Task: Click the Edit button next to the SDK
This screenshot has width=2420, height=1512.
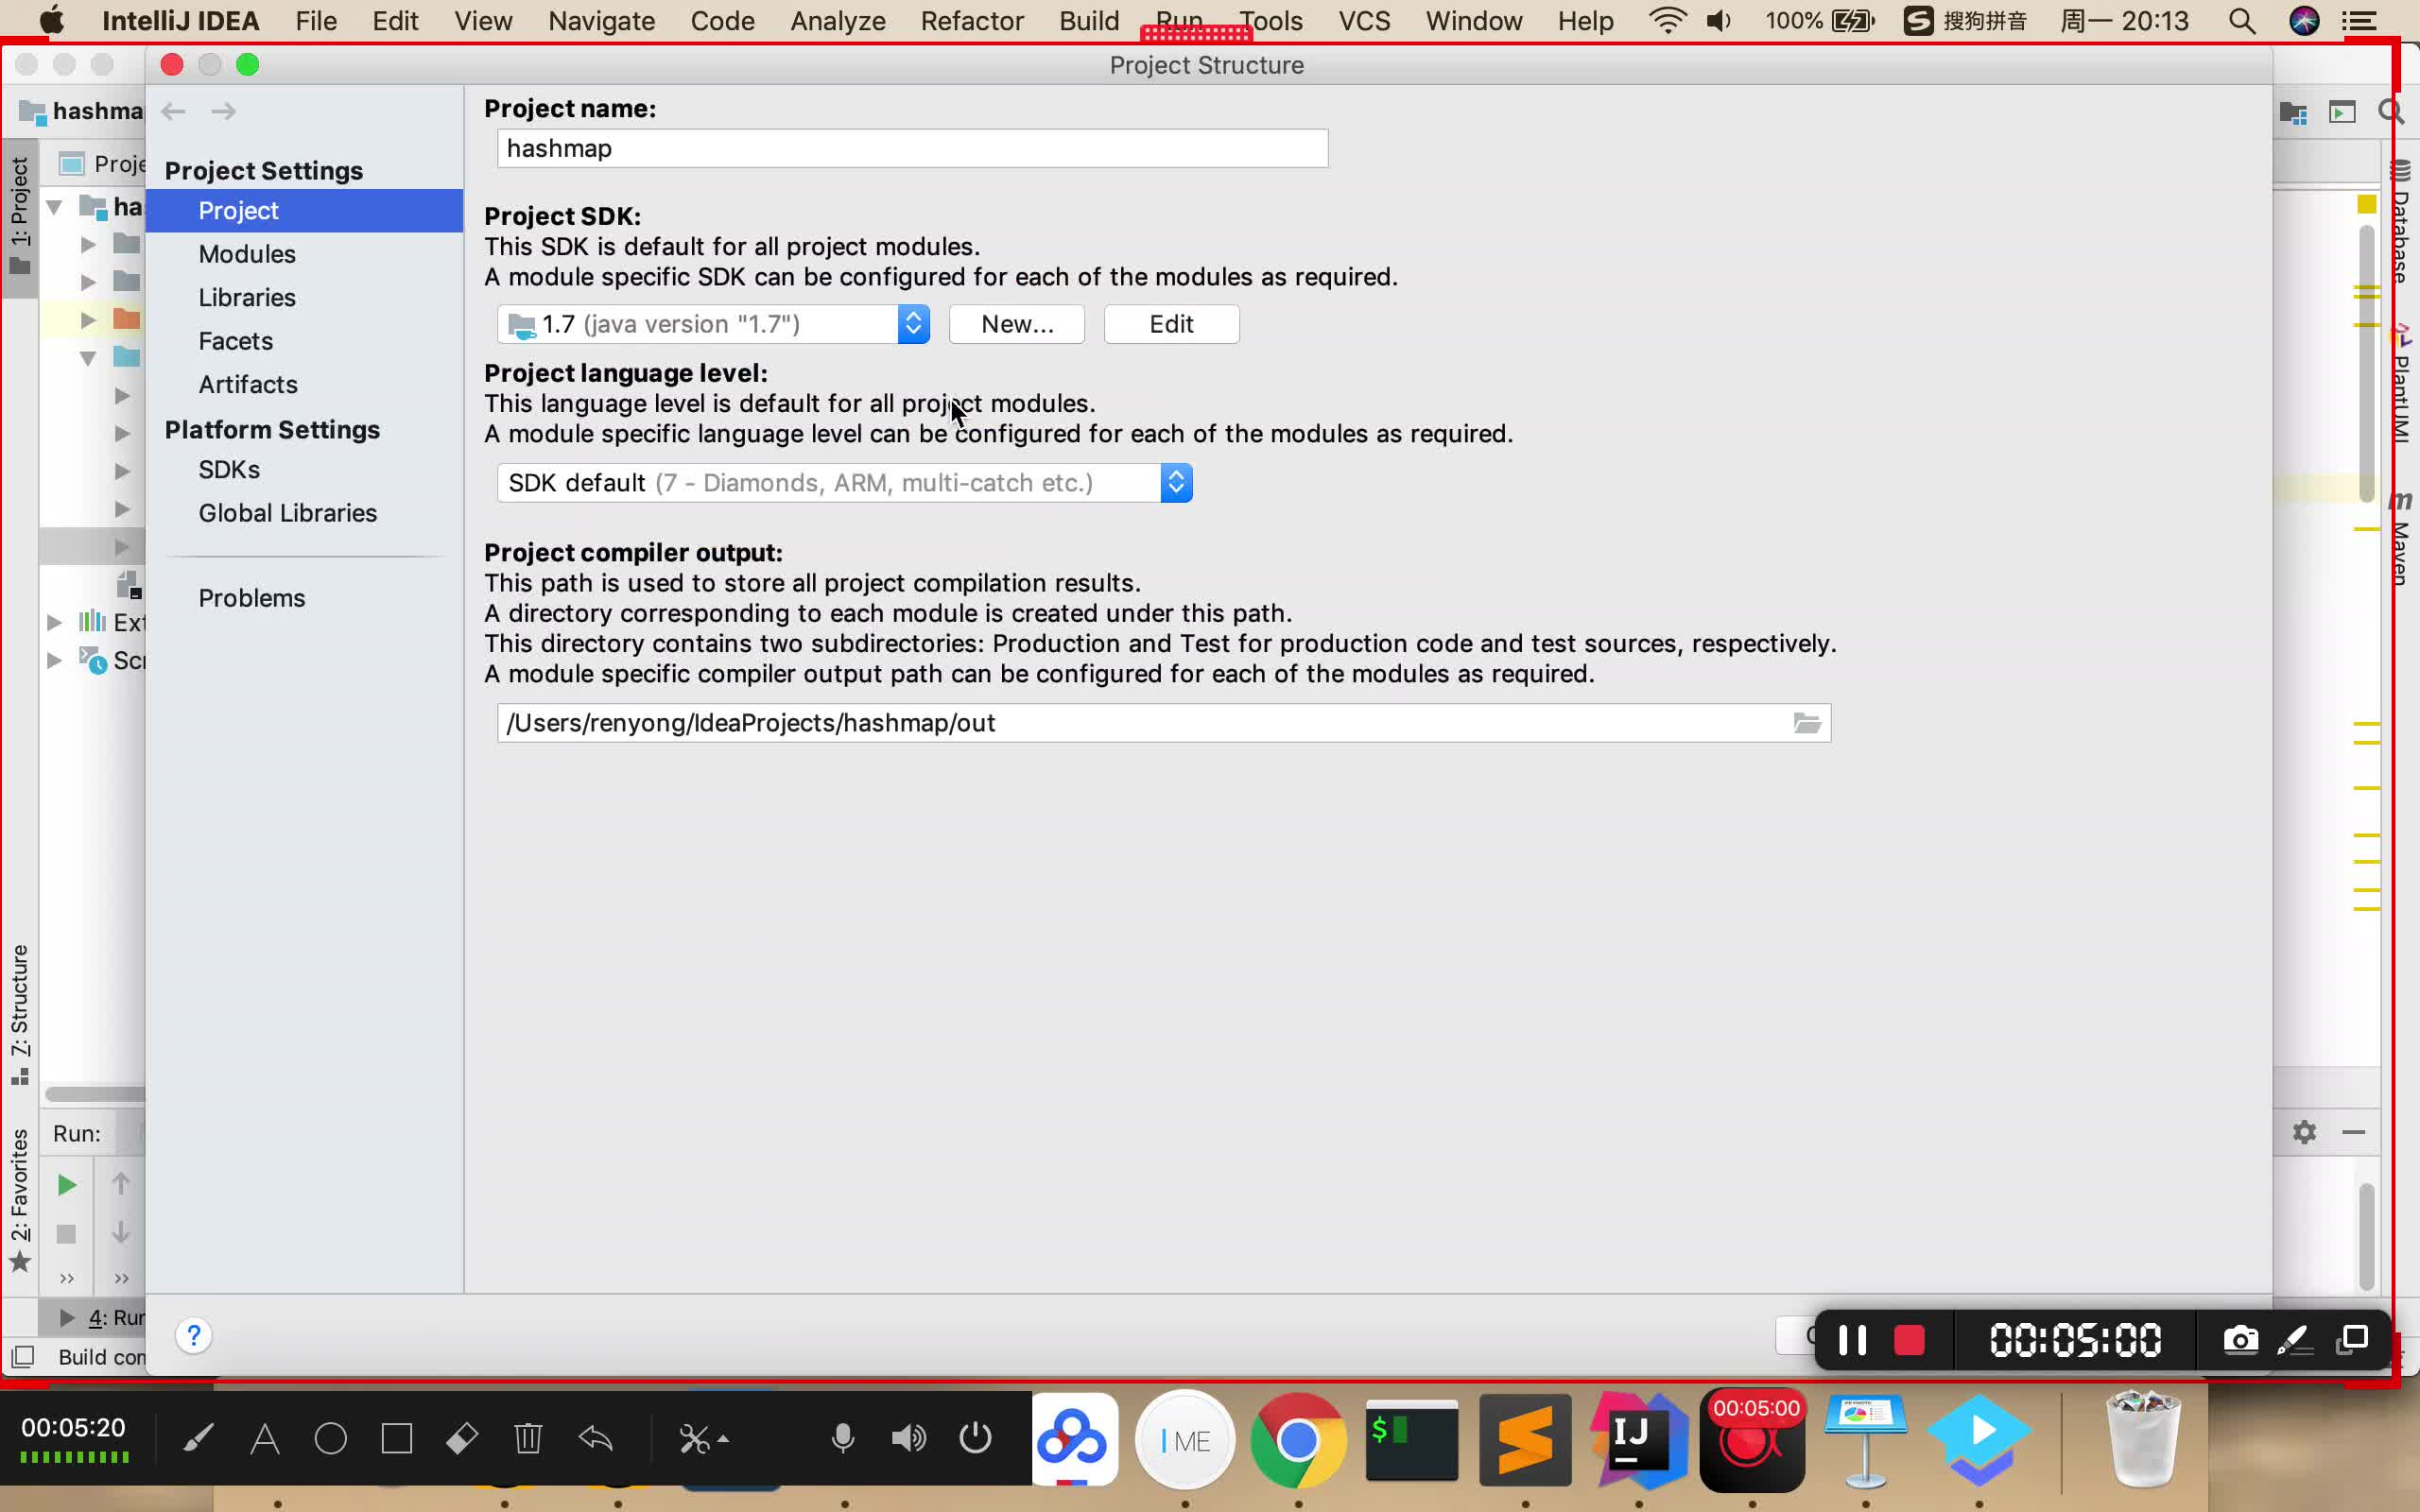Action: pos(1170,323)
